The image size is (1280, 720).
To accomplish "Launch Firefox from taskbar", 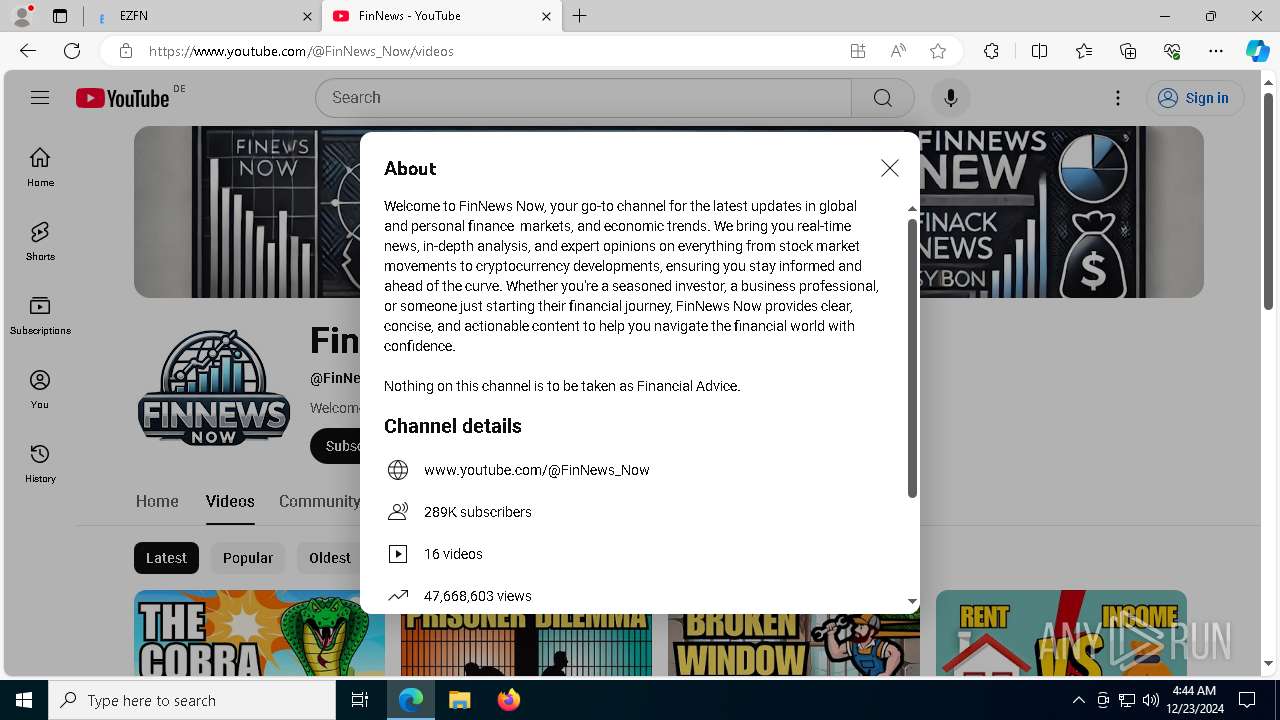I will [x=508, y=700].
